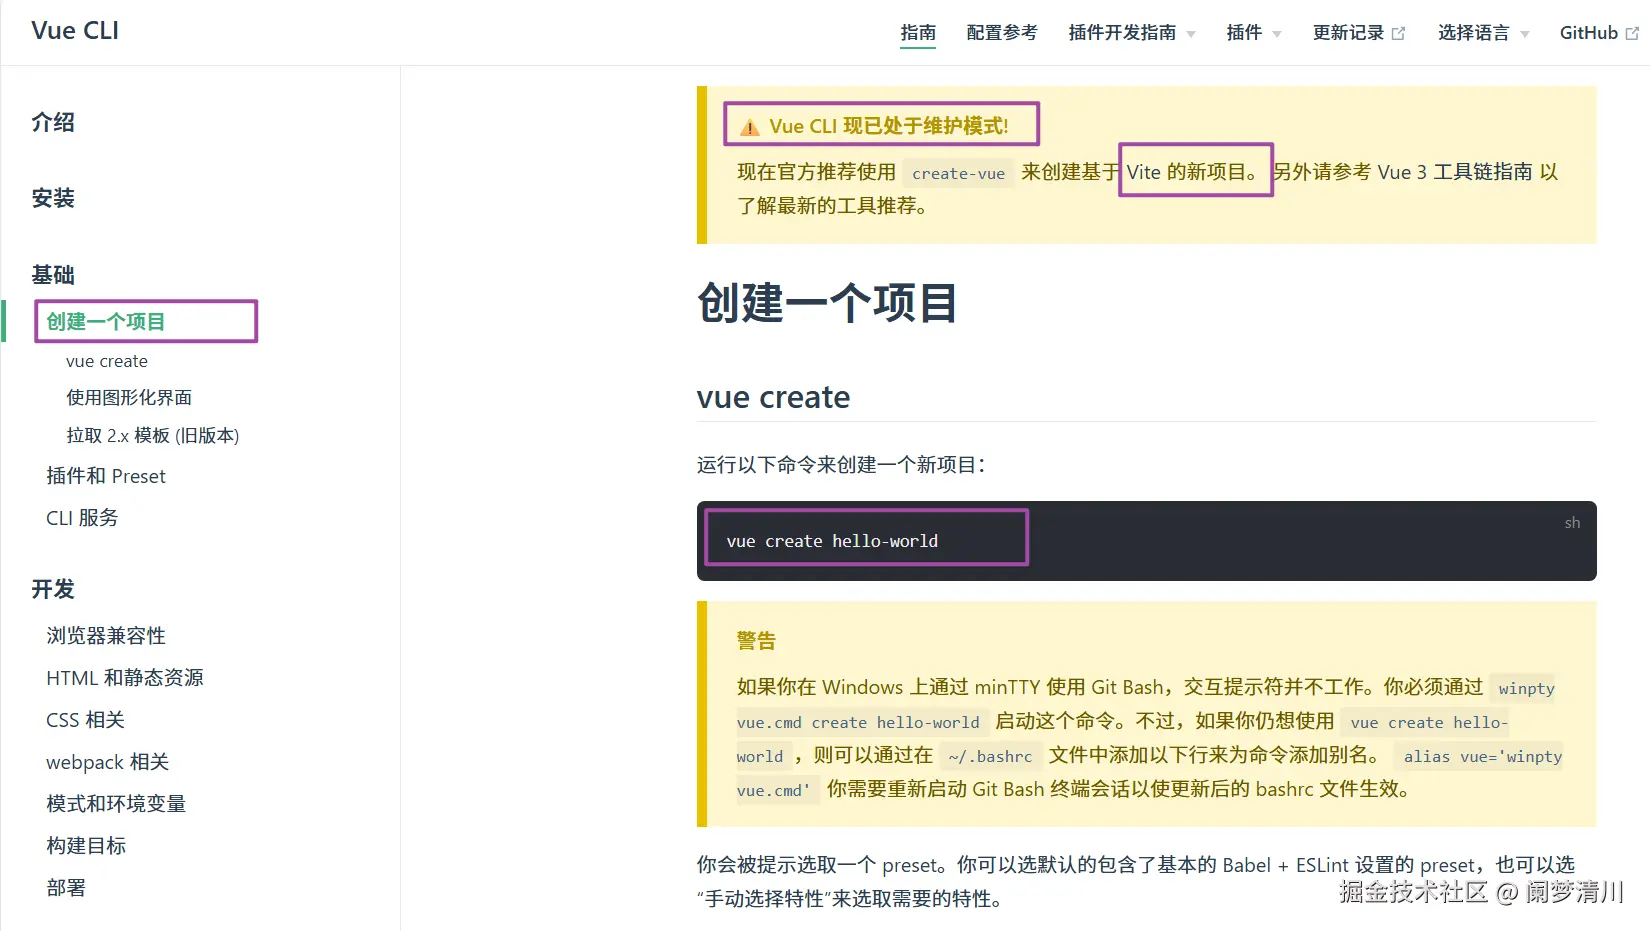
Task: Open CSS 相关 page
Action: pos(85,720)
